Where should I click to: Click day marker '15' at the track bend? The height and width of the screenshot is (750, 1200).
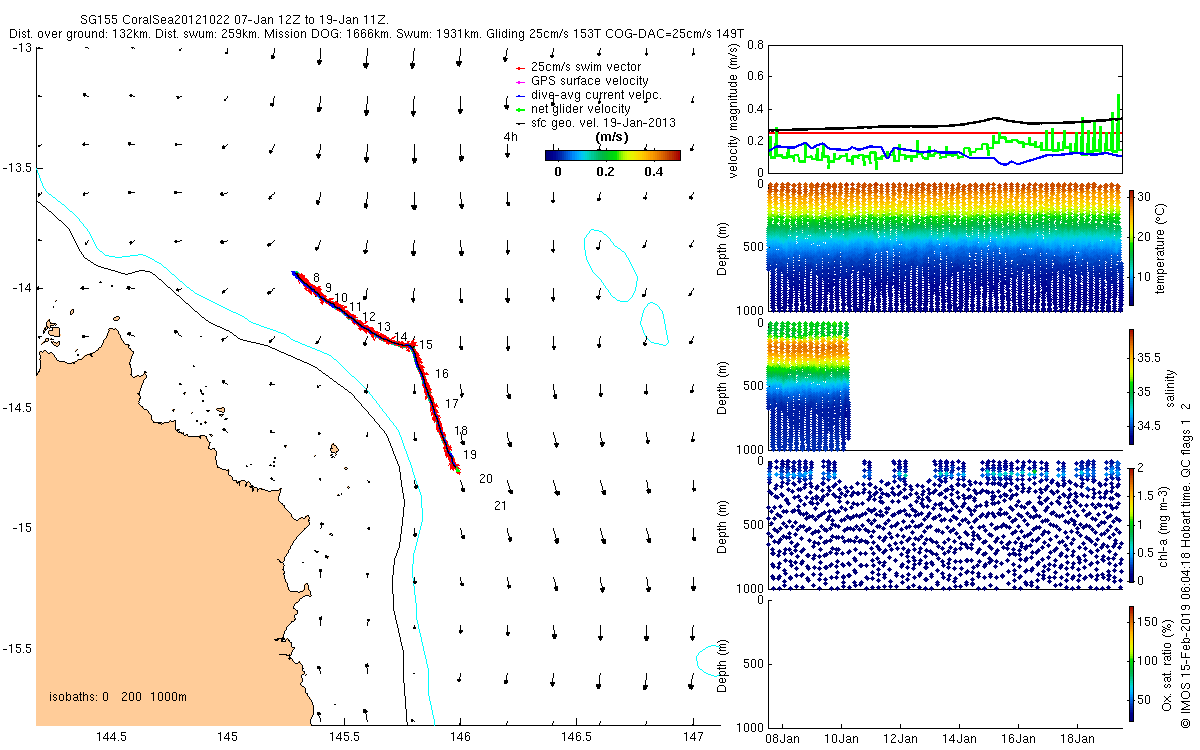[x=426, y=344]
